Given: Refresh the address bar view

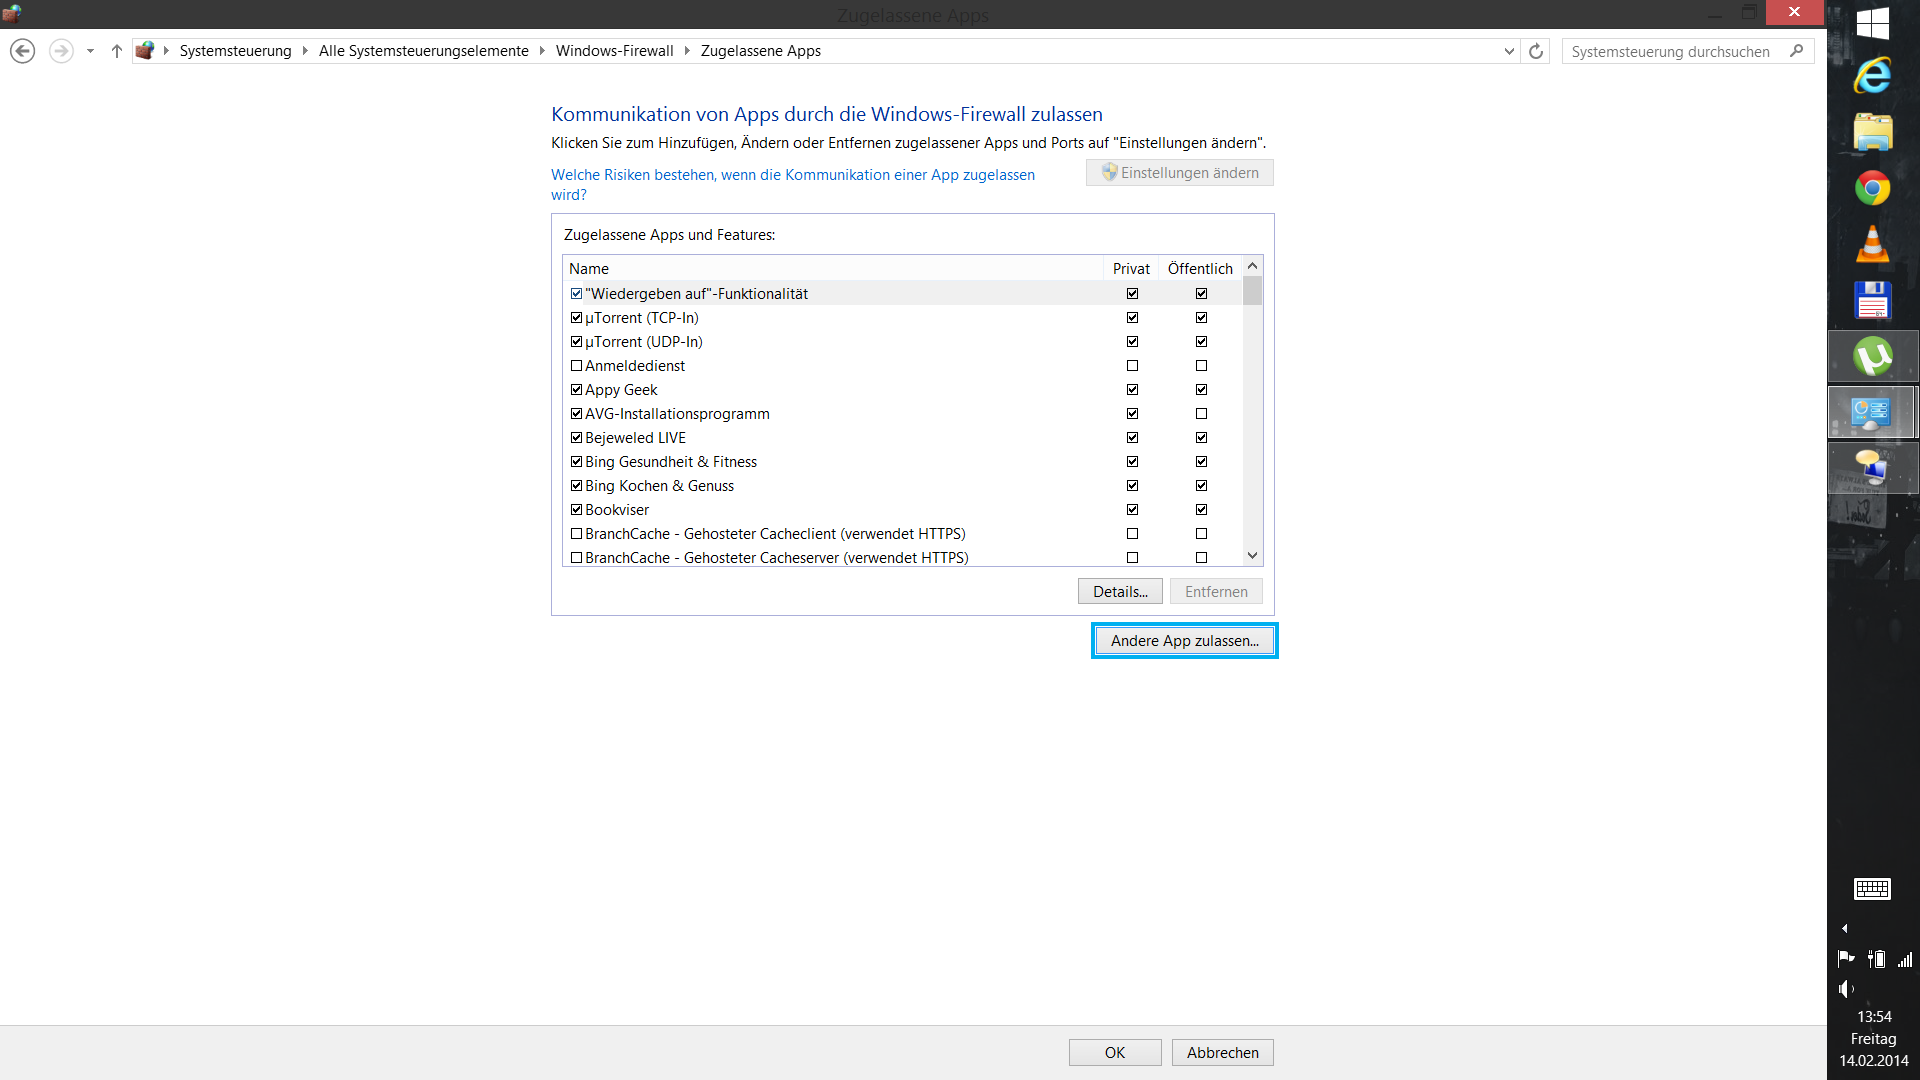Looking at the screenshot, I should 1536,51.
